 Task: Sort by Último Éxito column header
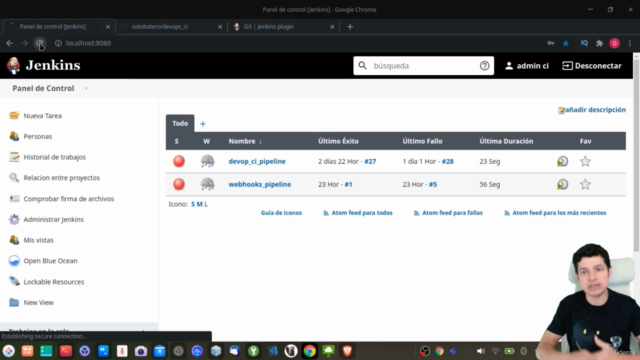click(338, 141)
